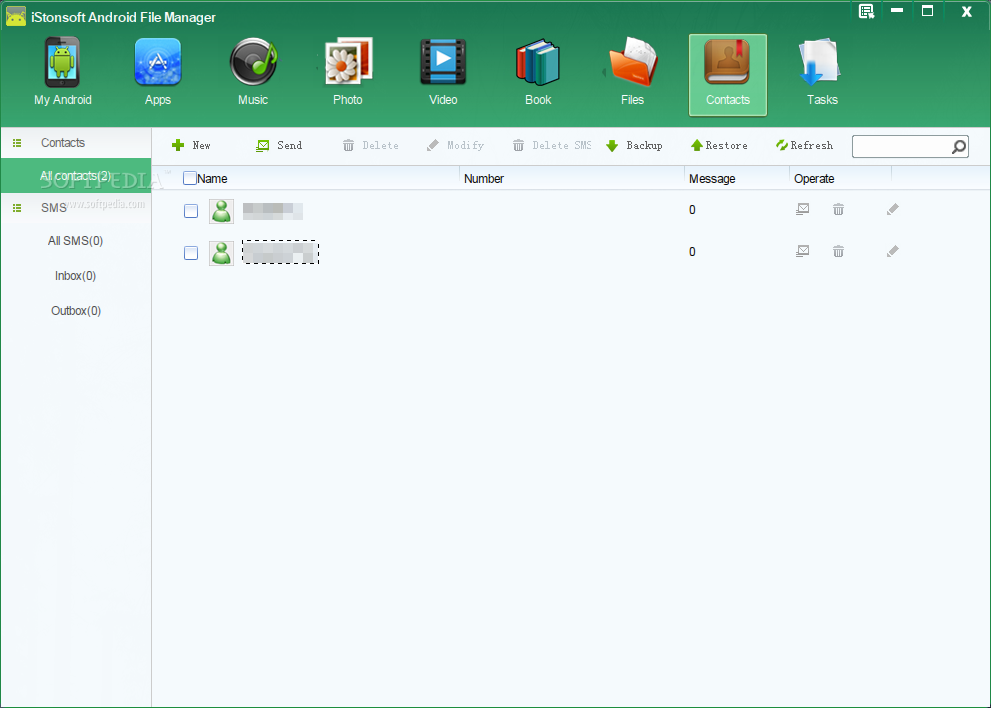Select the second contact's name cell

point(280,252)
